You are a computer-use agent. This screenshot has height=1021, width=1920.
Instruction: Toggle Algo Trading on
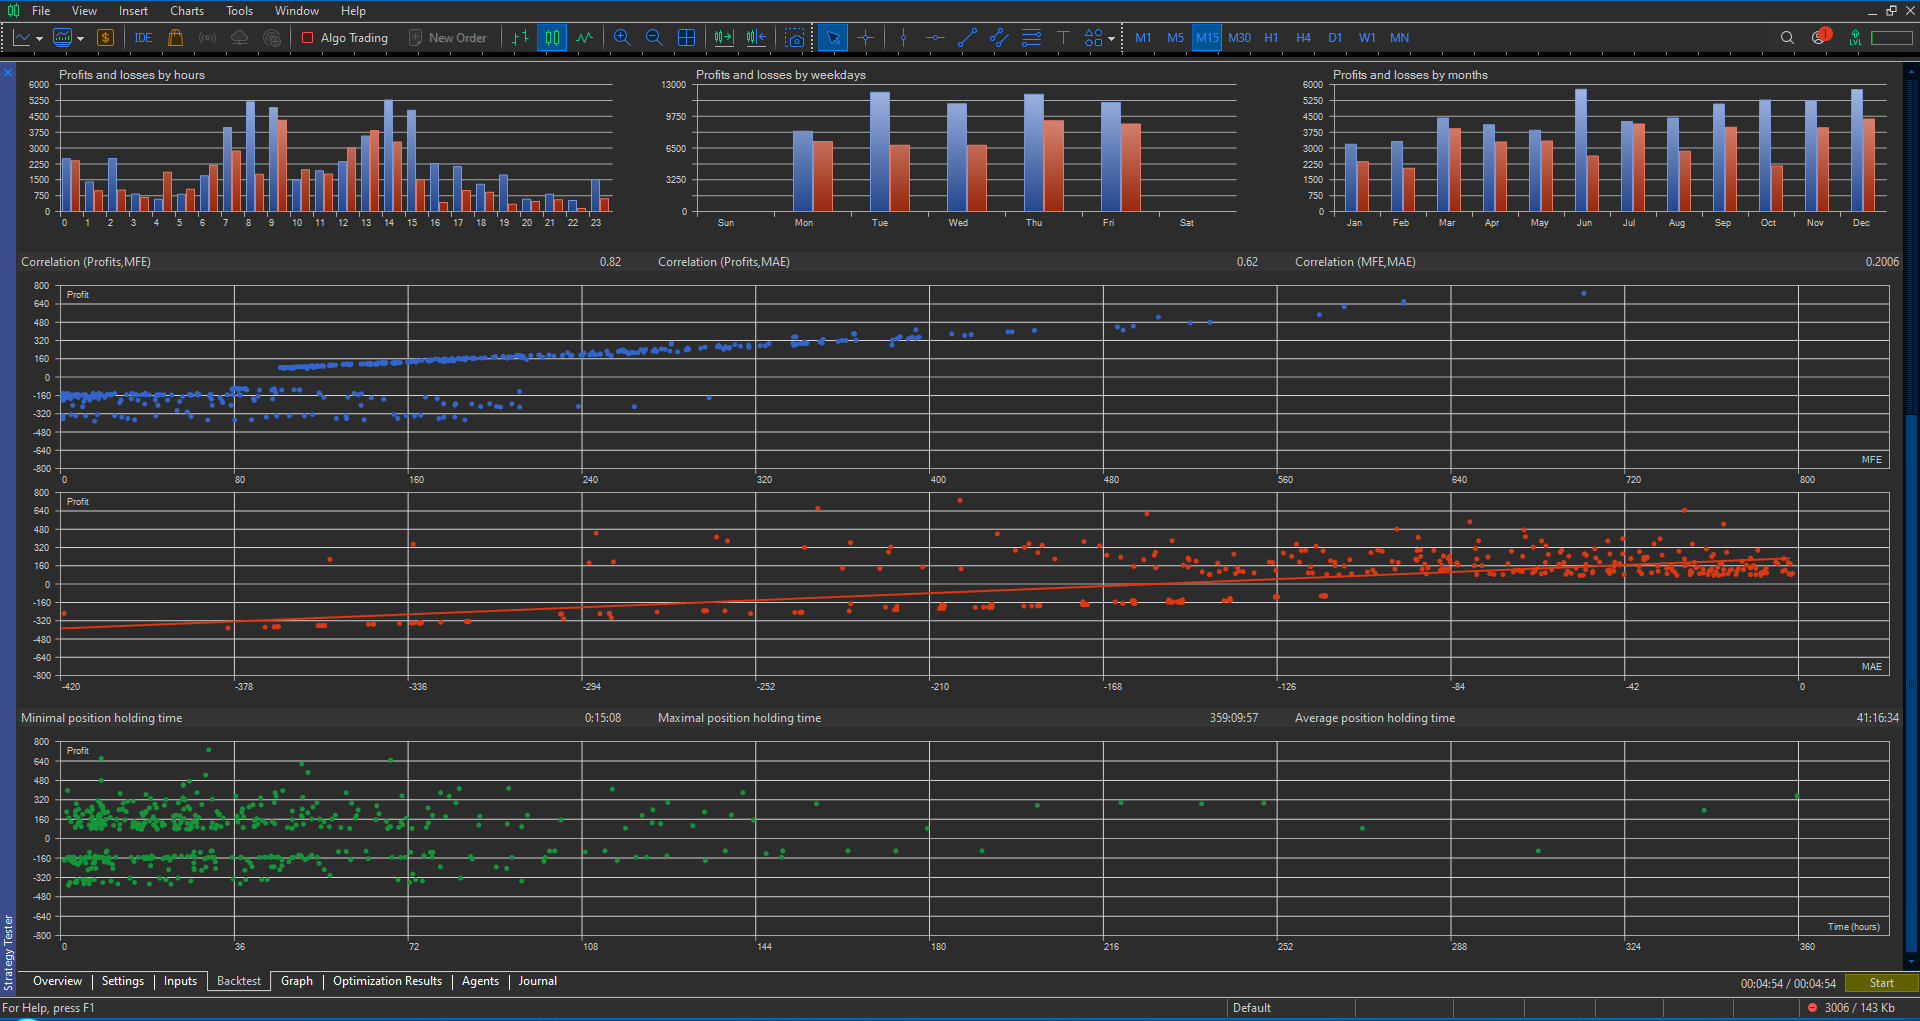point(345,37)
